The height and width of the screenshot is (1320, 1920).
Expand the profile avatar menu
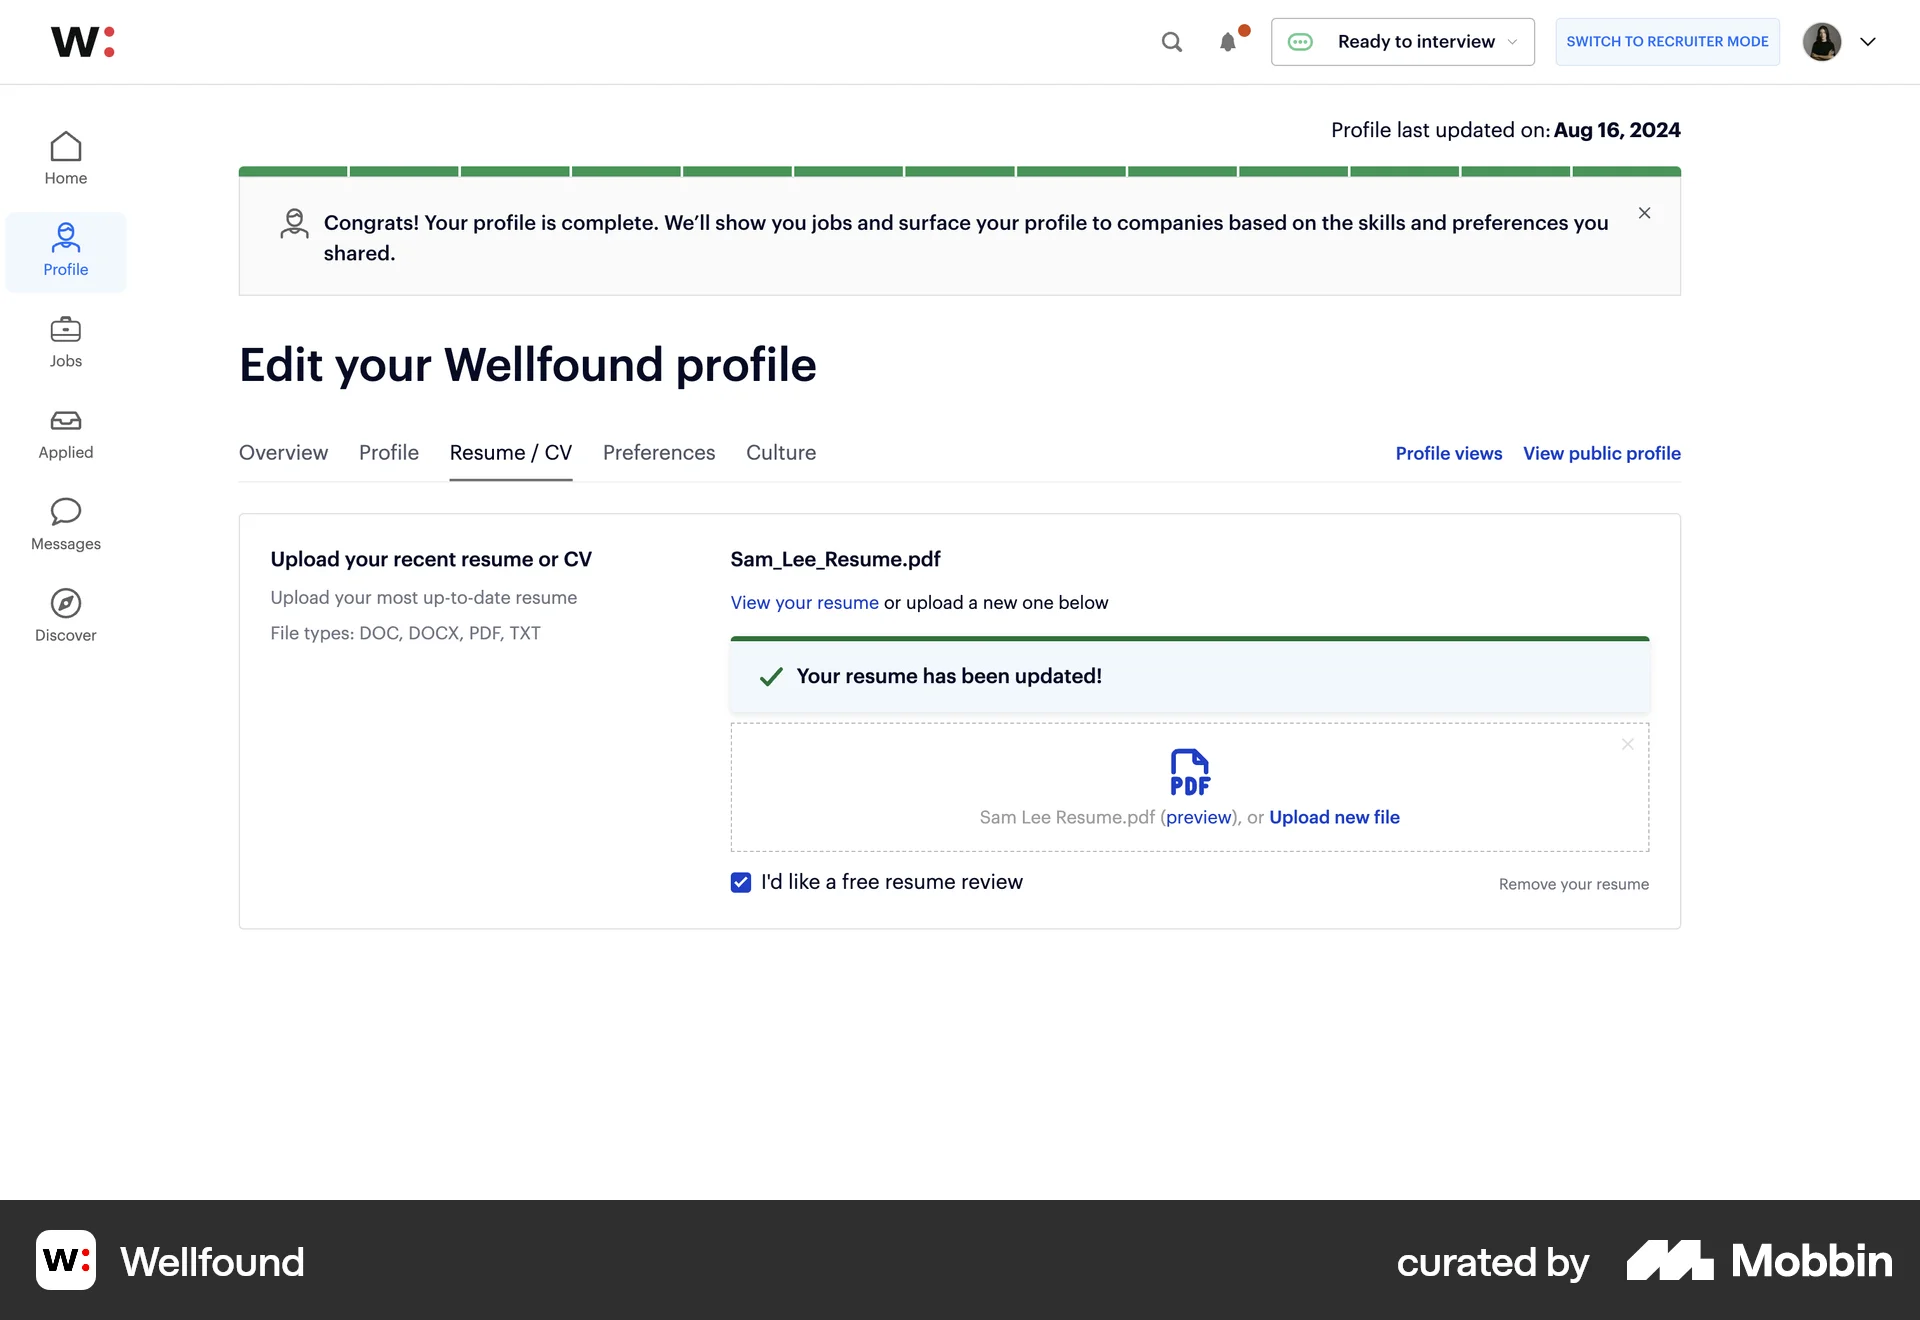tap(1840, 41)
